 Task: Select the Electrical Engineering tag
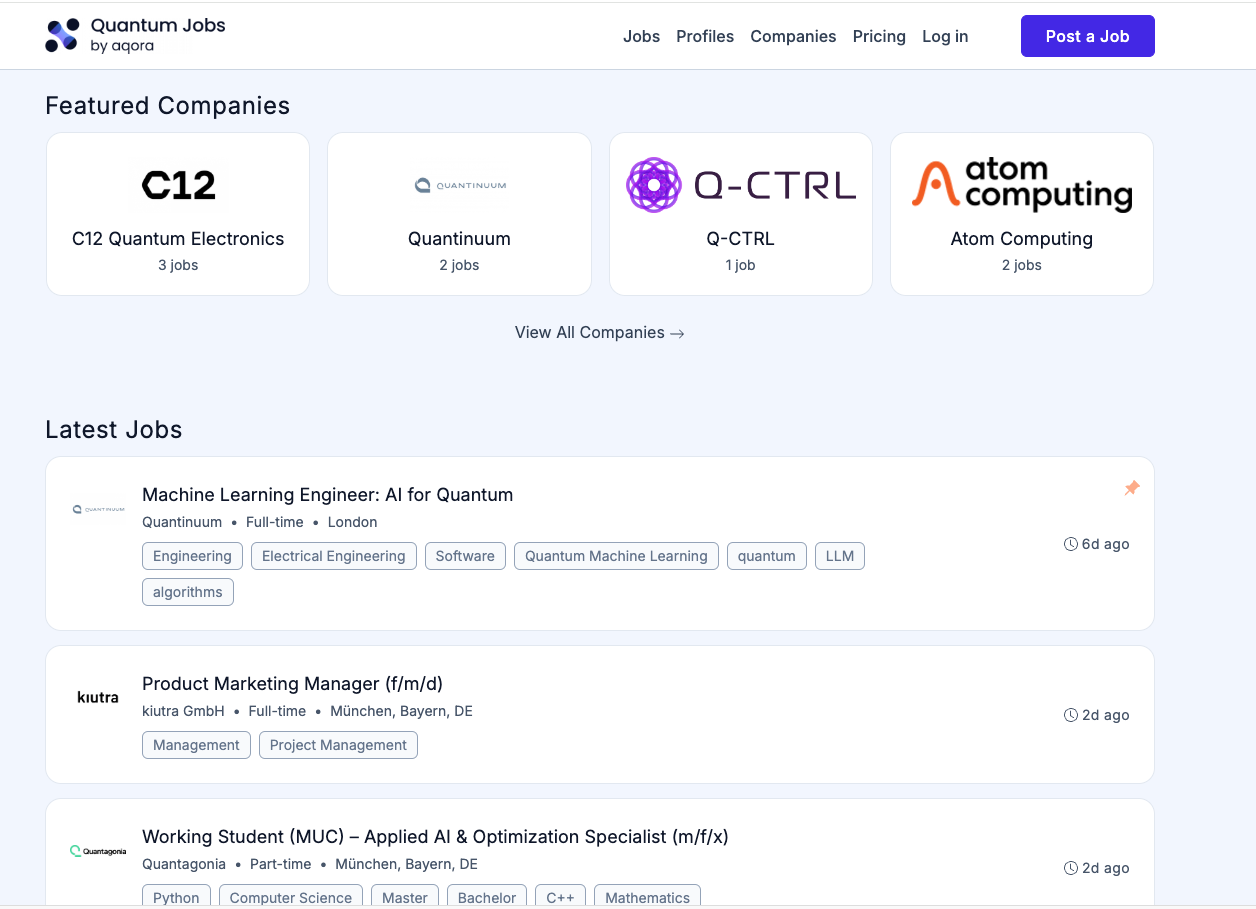point(334,556)
